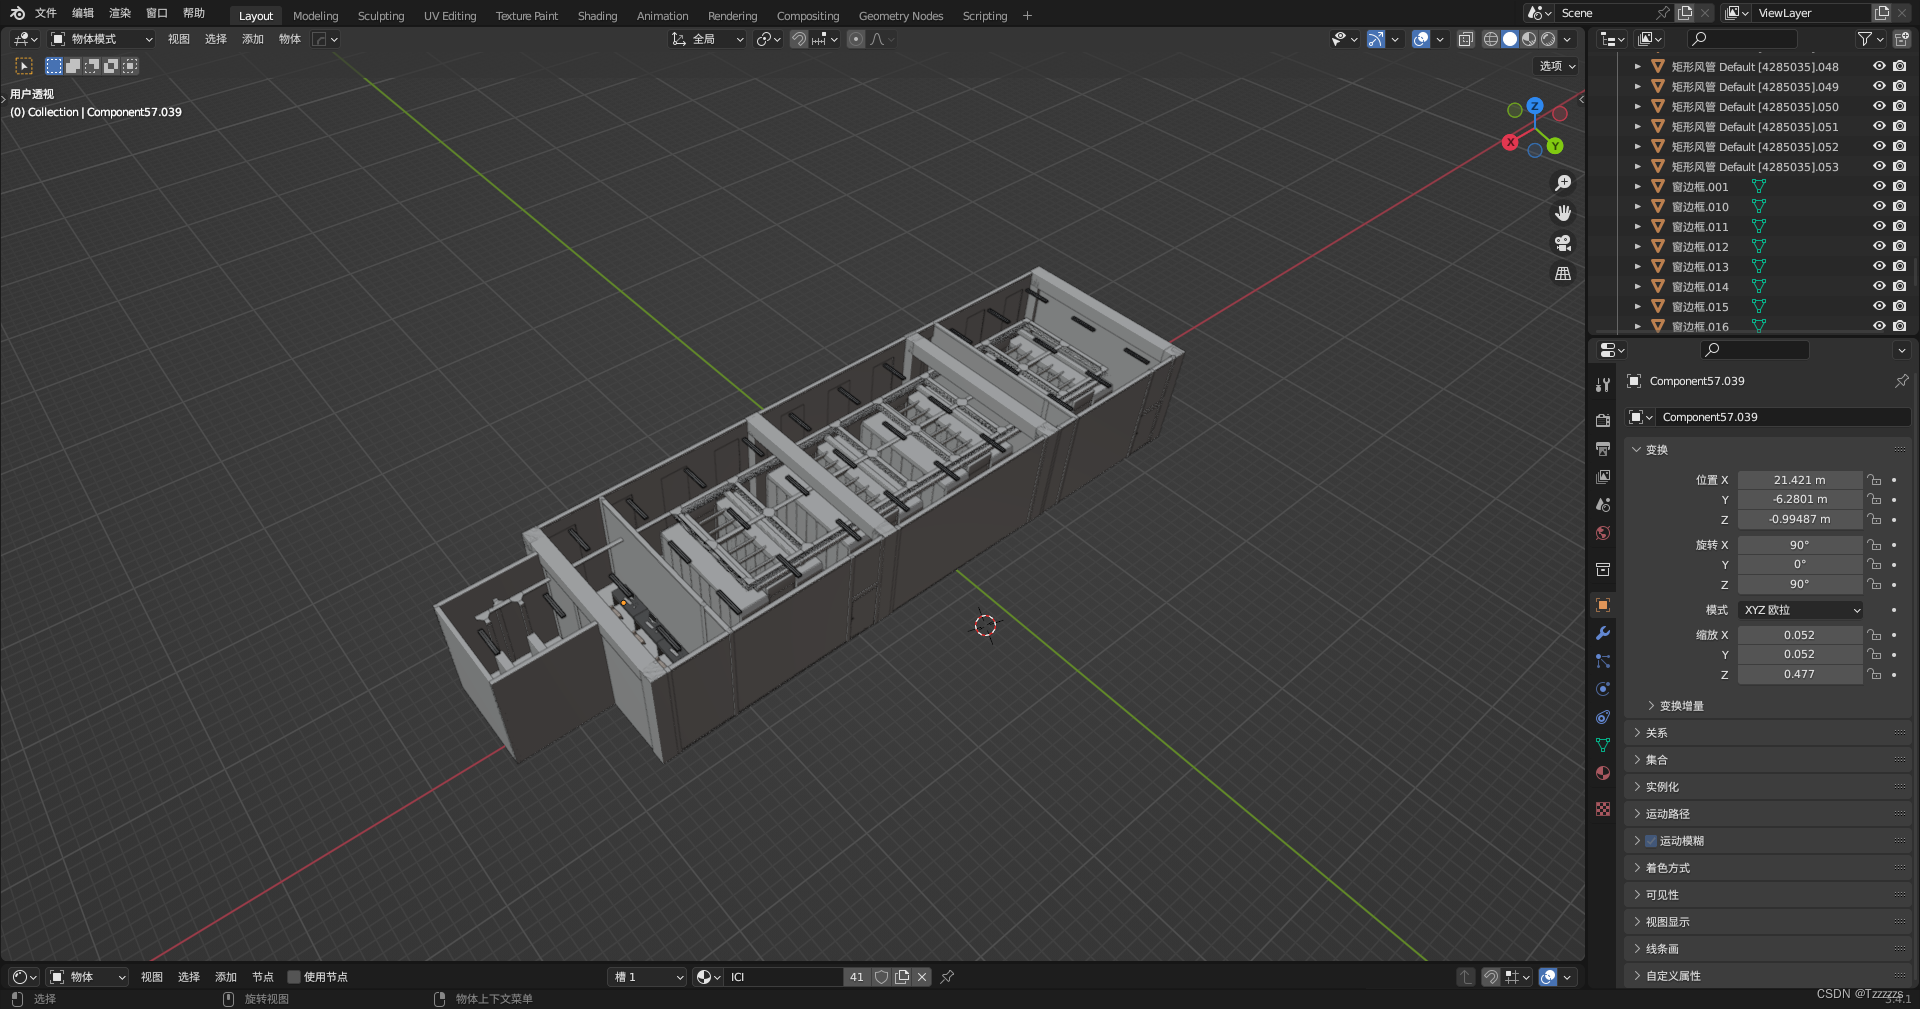Image resolution: width=1920 pixels, height=1009 pixels.
Task: Disable camera render toggle for 矩形风管 Default .048
Action: click(1898, 66)
